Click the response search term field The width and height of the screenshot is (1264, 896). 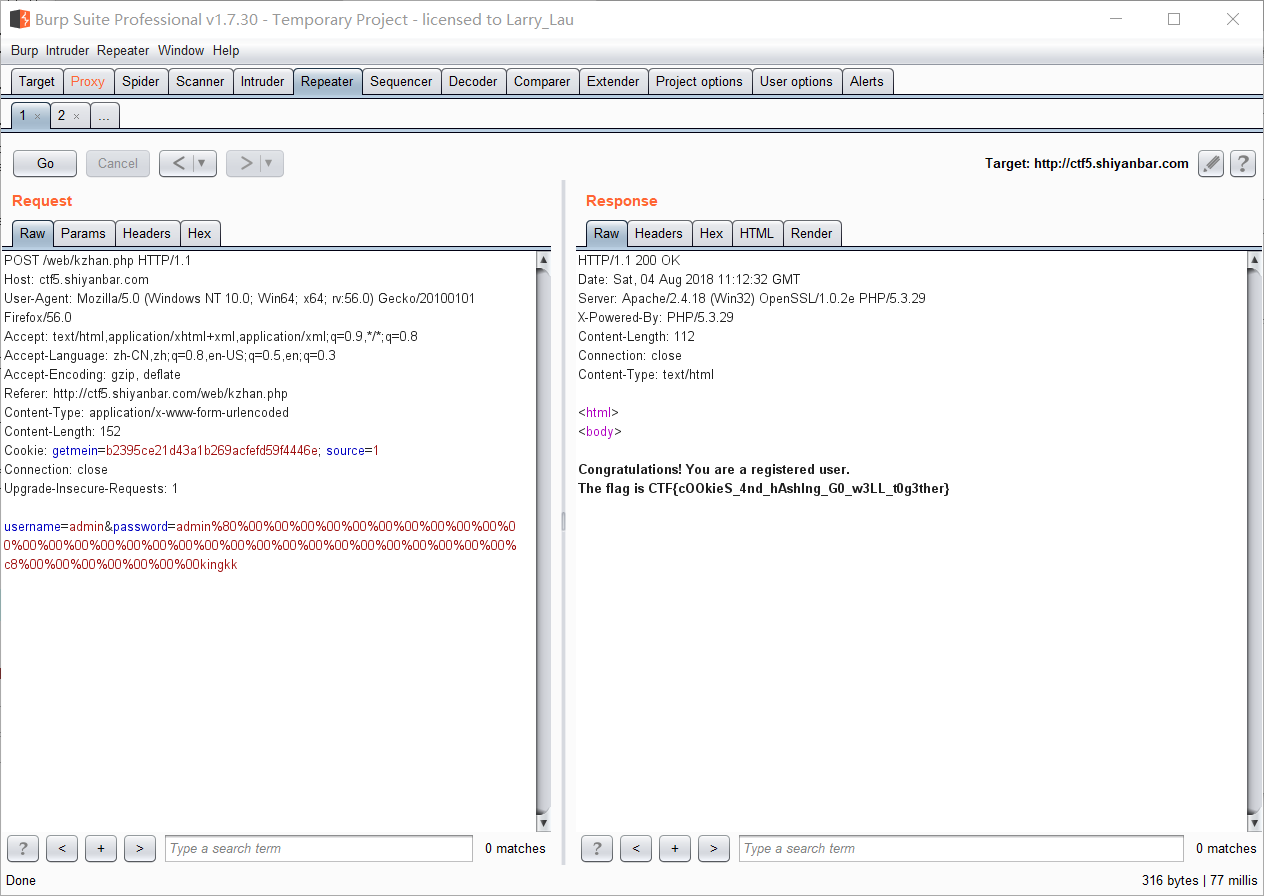[x=962, y=849]
